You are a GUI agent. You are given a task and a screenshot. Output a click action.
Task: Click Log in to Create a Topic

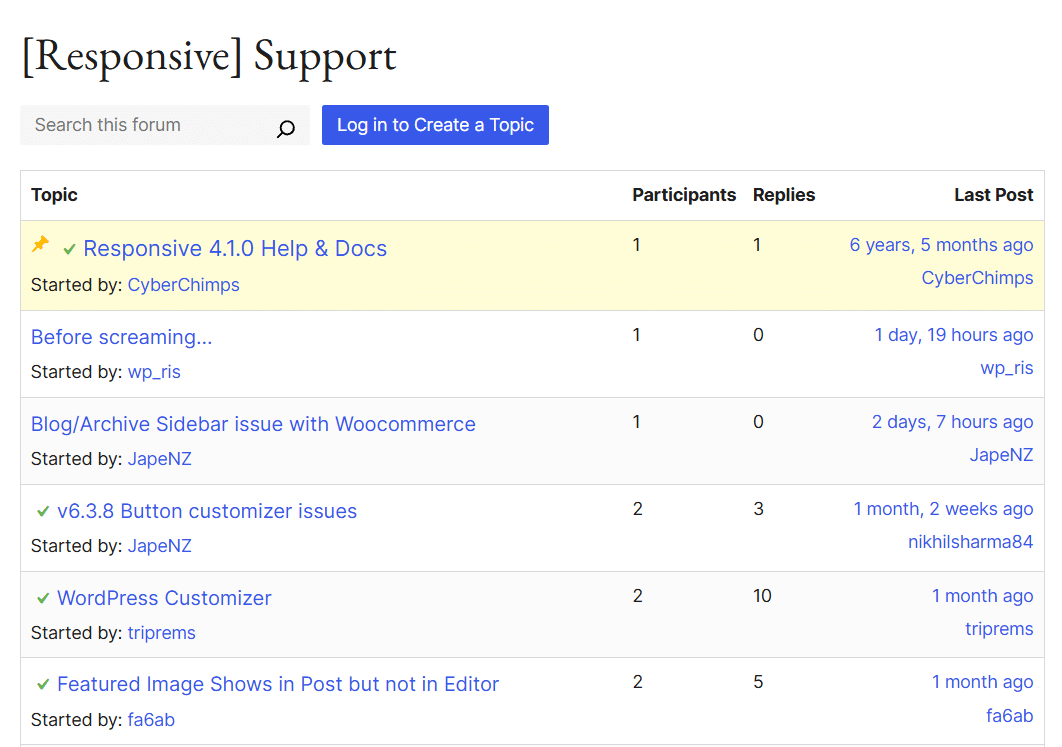pos(436,125)
